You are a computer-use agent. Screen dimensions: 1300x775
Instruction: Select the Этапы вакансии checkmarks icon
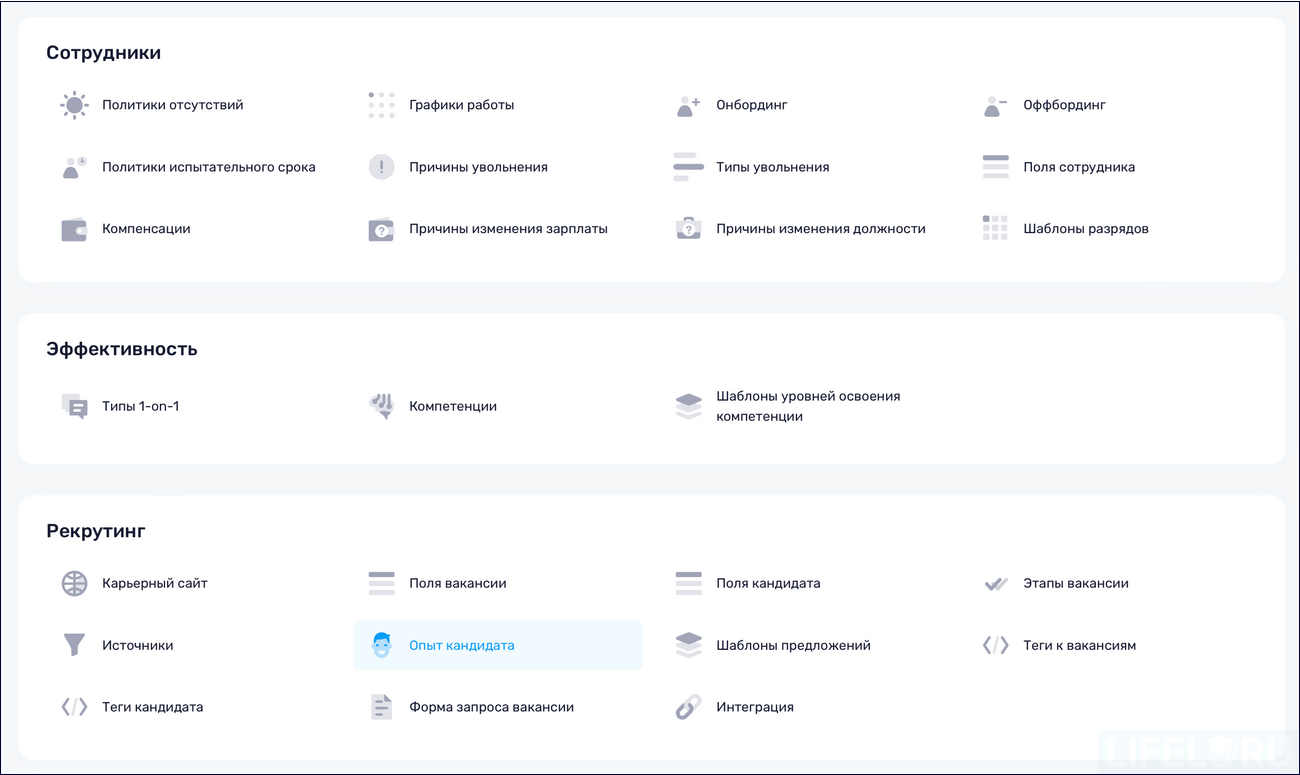coord(995,583)
